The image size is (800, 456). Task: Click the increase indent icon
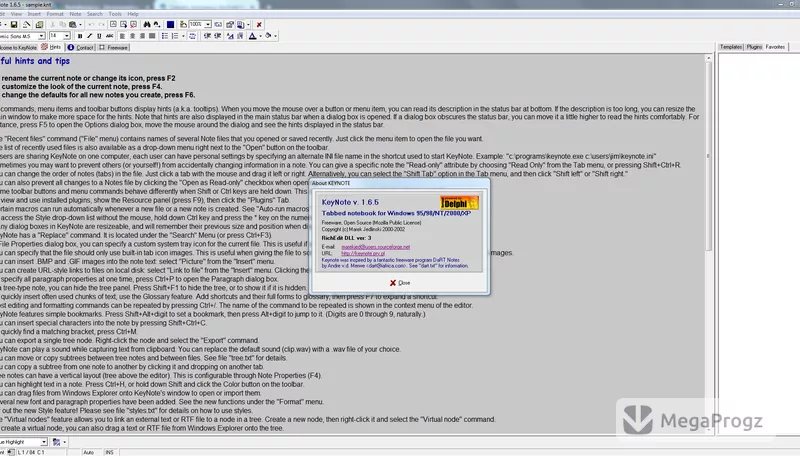217,36
